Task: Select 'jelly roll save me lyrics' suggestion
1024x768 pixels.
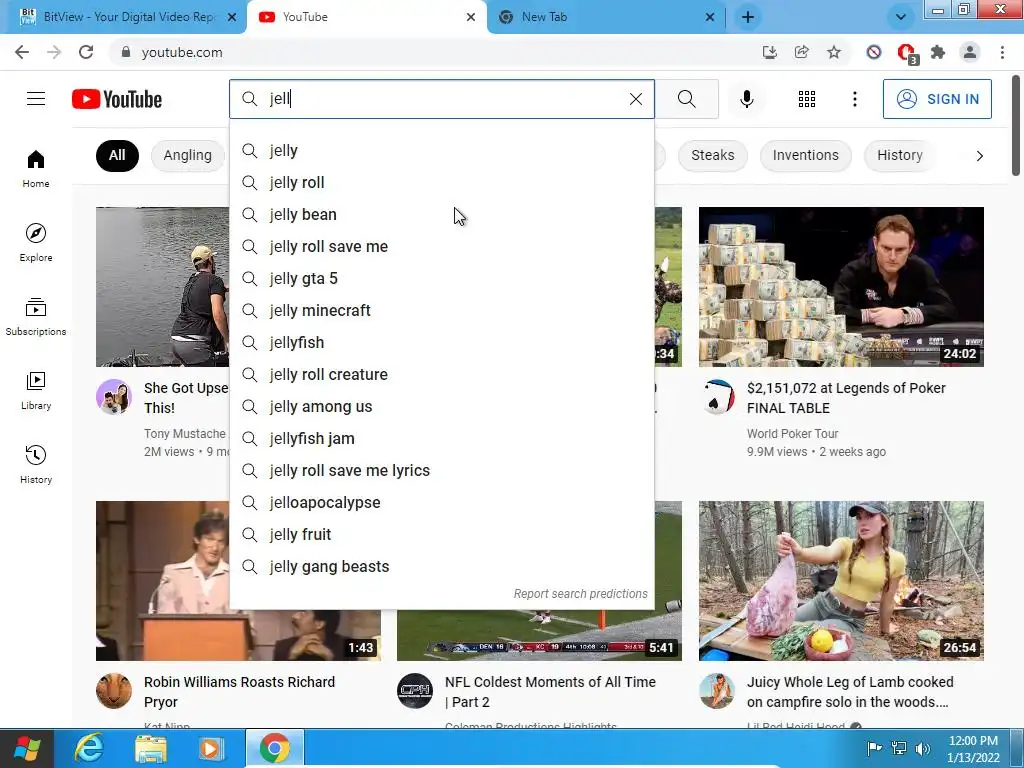Action: [x=442, y=470]
